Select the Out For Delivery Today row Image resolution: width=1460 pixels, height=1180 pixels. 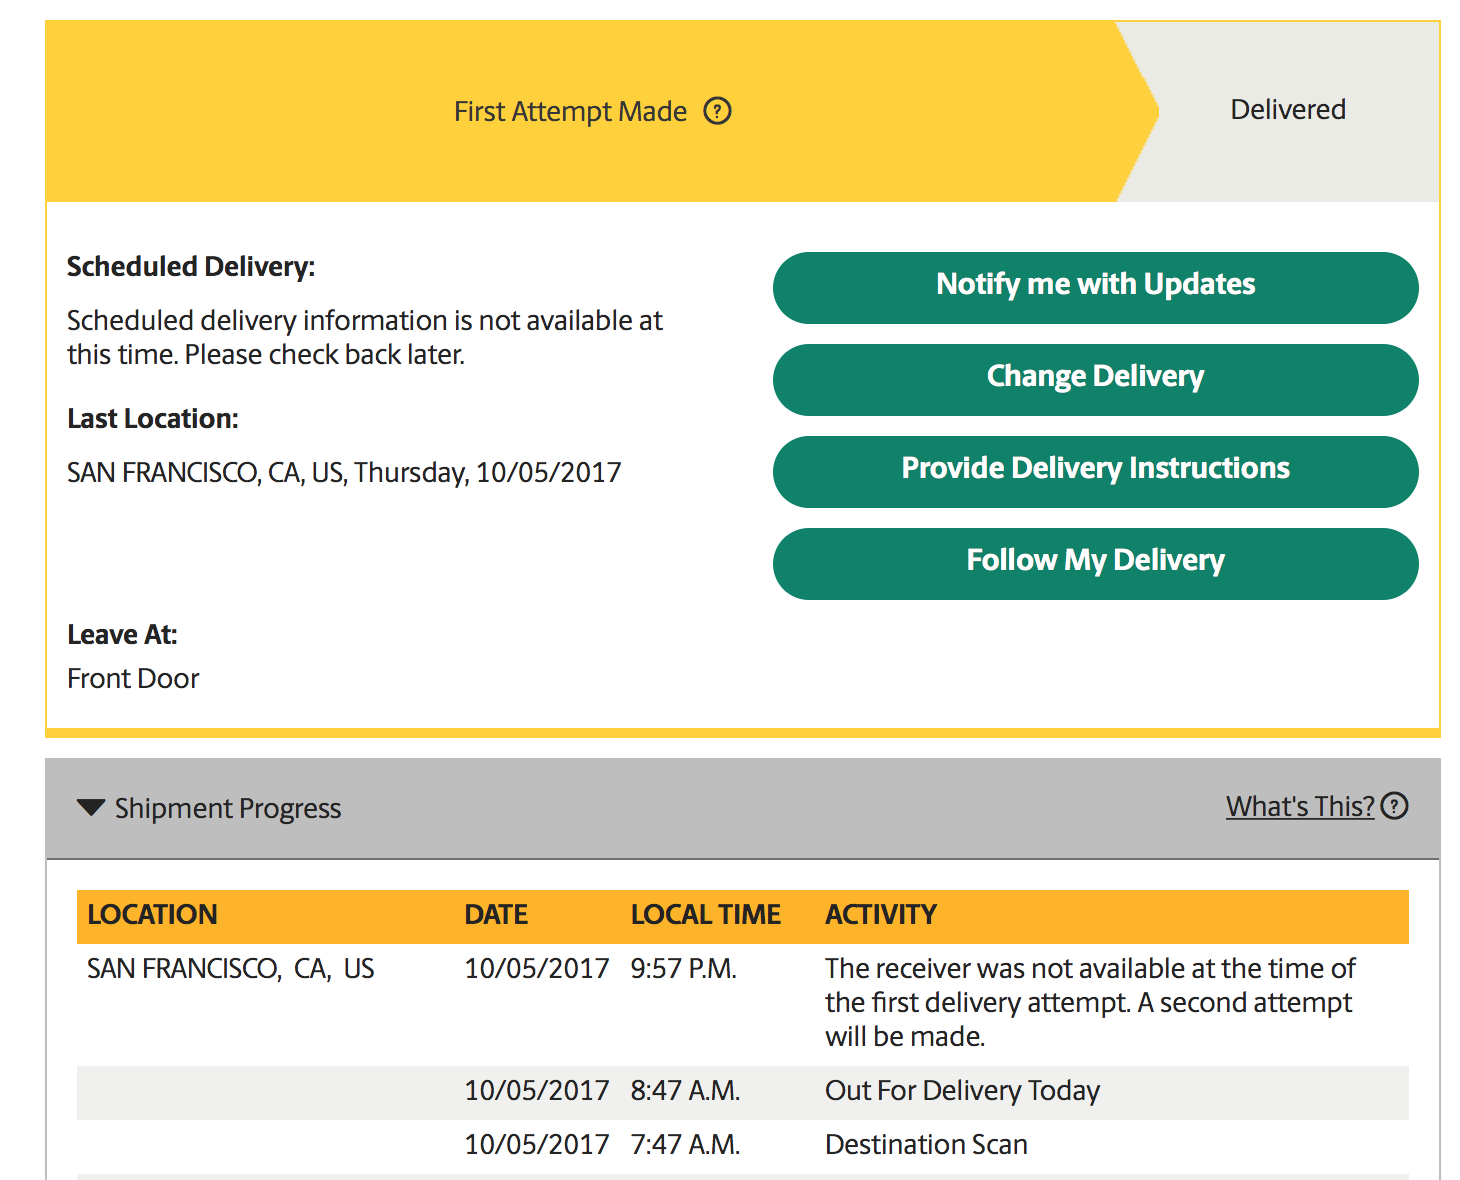tap(961, 1091)
